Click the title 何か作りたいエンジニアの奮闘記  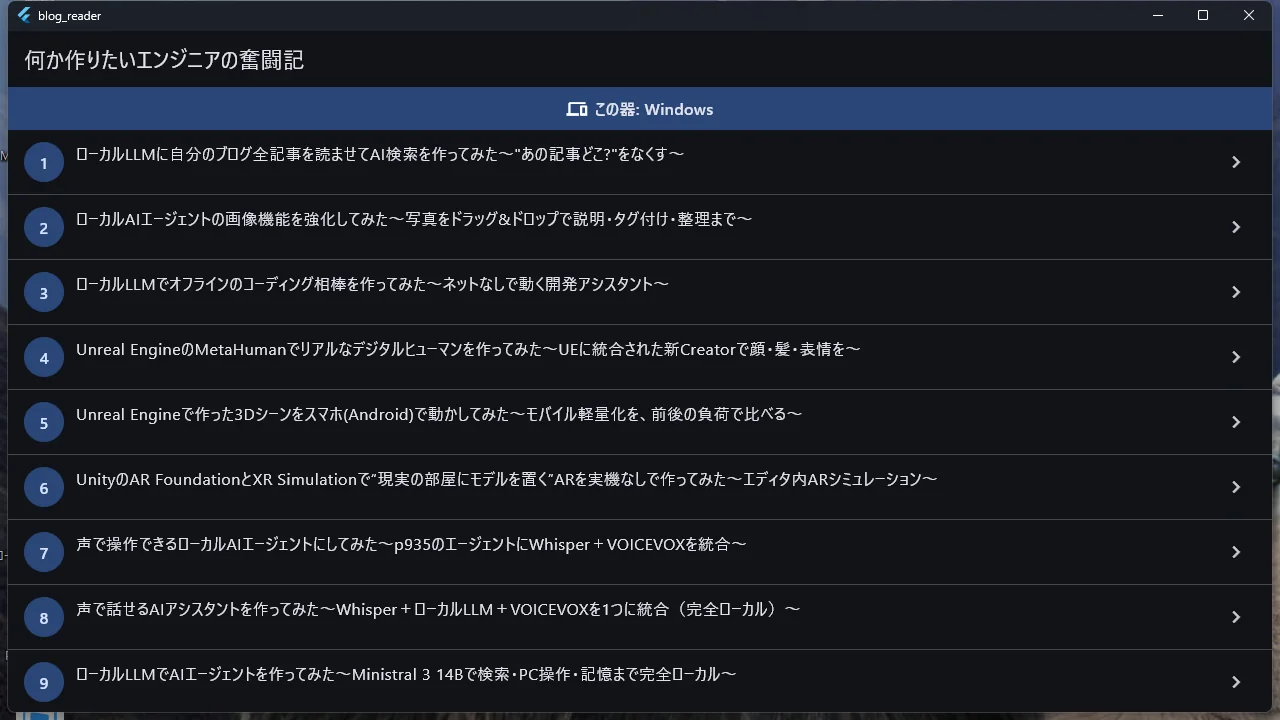point(164,60)
